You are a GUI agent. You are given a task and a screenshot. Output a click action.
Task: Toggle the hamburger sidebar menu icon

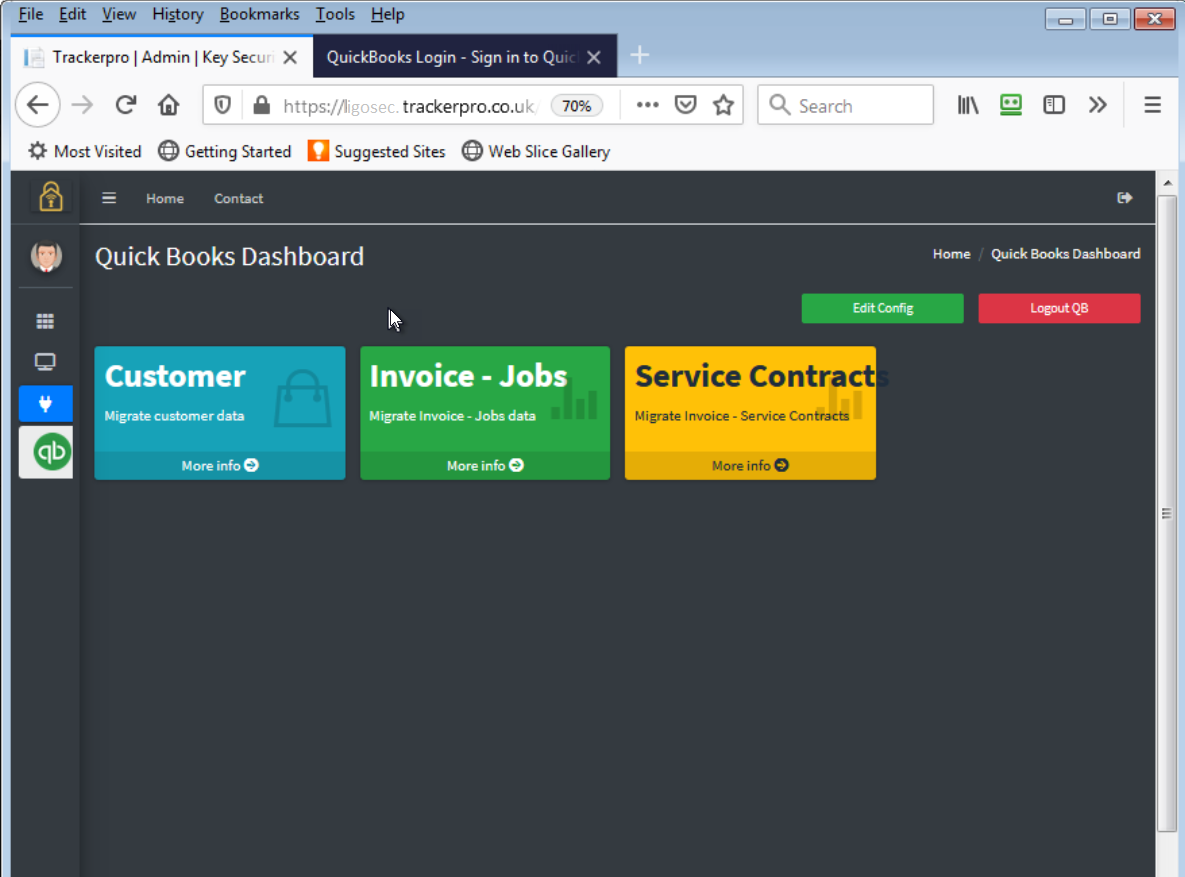[x=109, y=198]
